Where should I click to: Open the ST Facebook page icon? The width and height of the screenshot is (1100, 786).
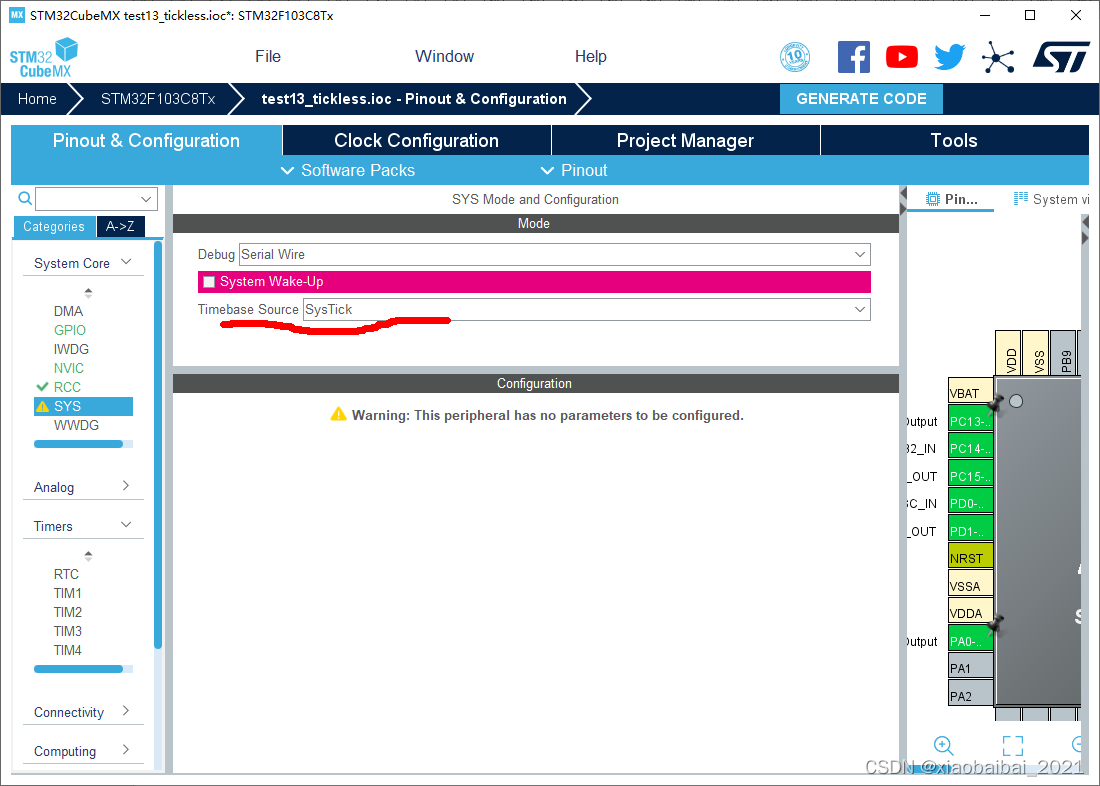pos(854,57)
